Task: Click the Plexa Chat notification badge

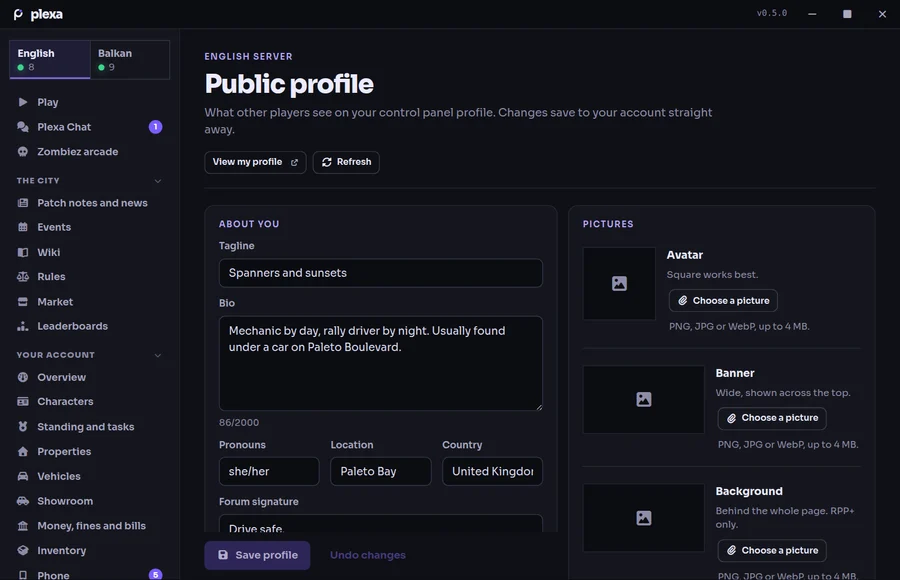Action: click(156, 127)
